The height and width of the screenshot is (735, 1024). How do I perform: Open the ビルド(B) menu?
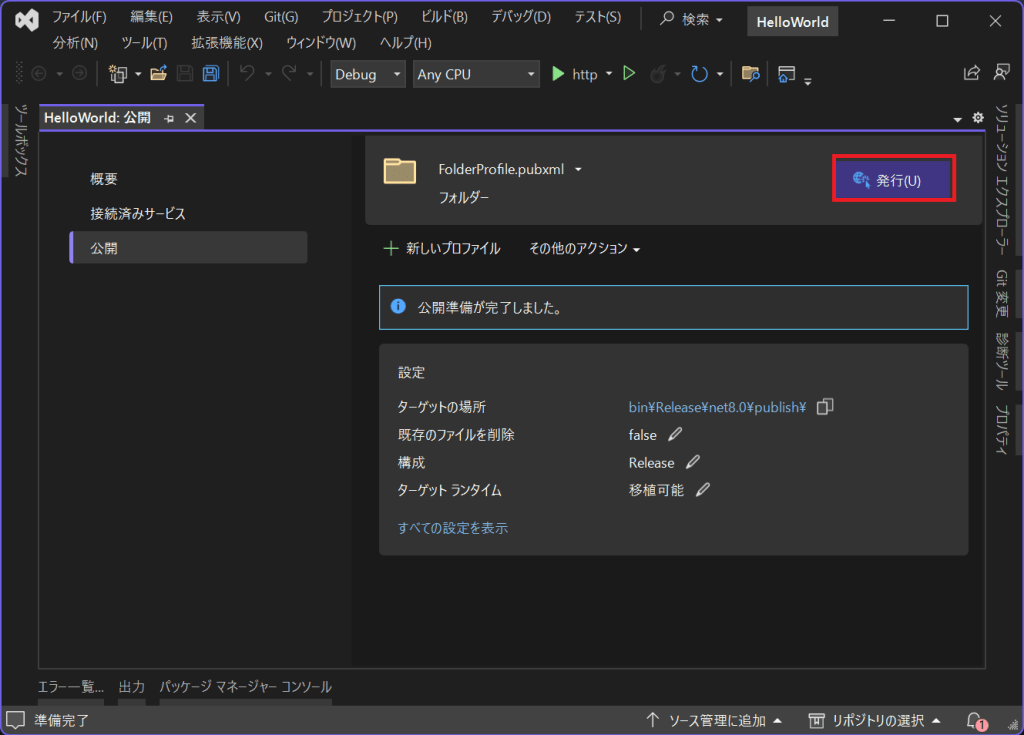pos(444,17)
